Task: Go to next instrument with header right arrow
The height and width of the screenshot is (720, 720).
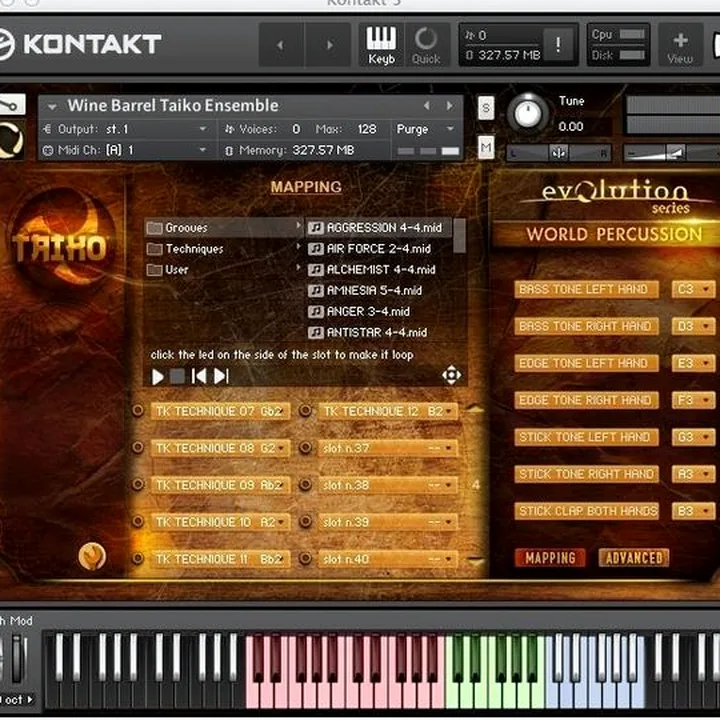Action: click(x=329, y=45)
